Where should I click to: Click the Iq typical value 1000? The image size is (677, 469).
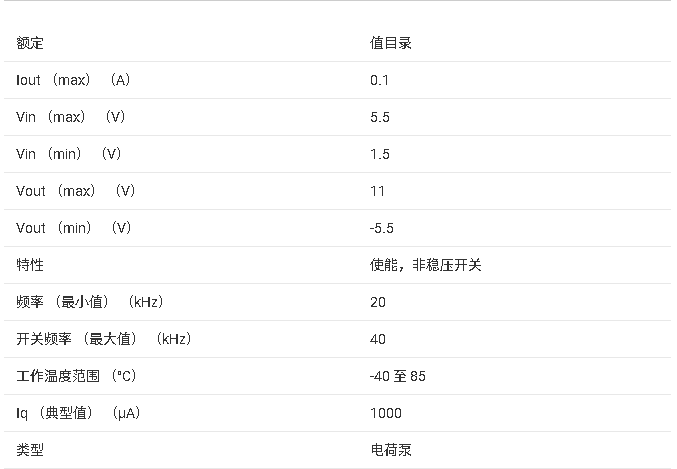click(385, 413)
